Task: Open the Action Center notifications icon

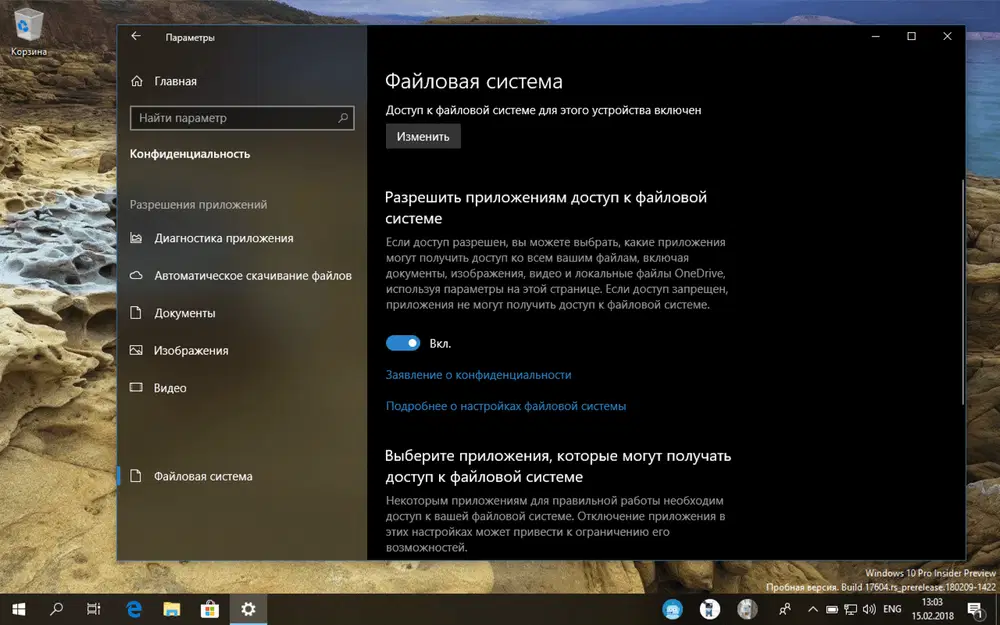Action: pos(975,610)
